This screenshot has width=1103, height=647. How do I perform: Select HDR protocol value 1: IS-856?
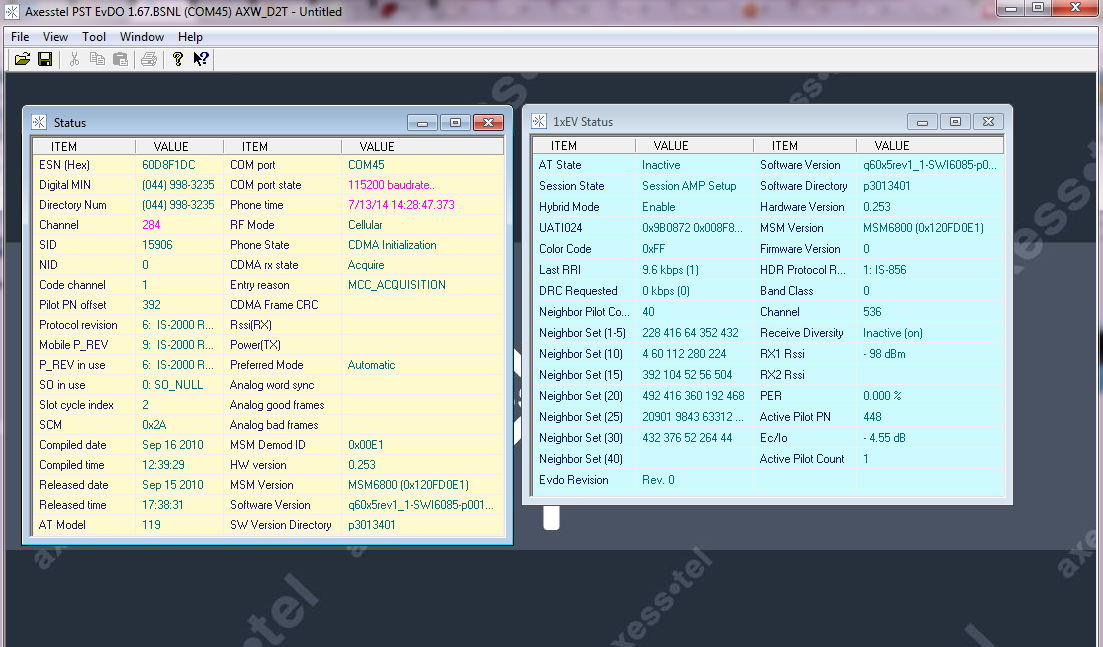pyautogui.click(x=885, y=270)
